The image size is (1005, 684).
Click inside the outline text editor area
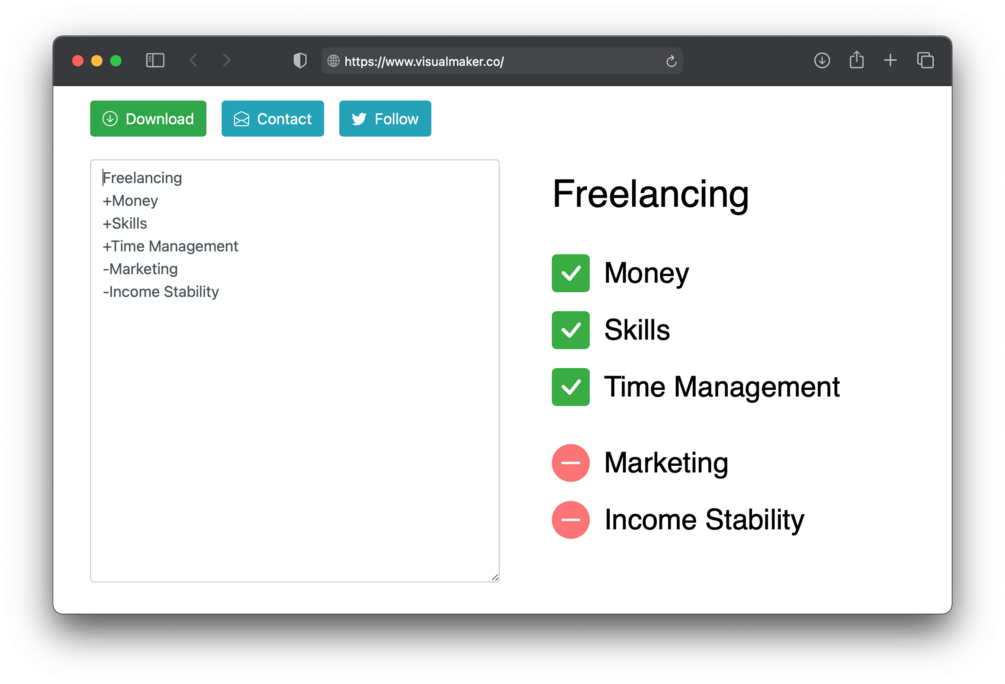click(x=295, y=370)
